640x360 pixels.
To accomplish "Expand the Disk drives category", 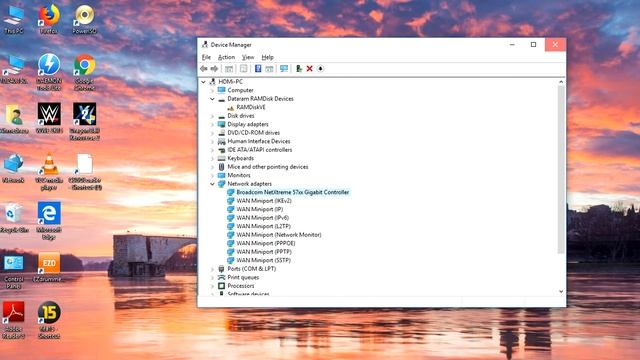I will [x=212, y=116].
